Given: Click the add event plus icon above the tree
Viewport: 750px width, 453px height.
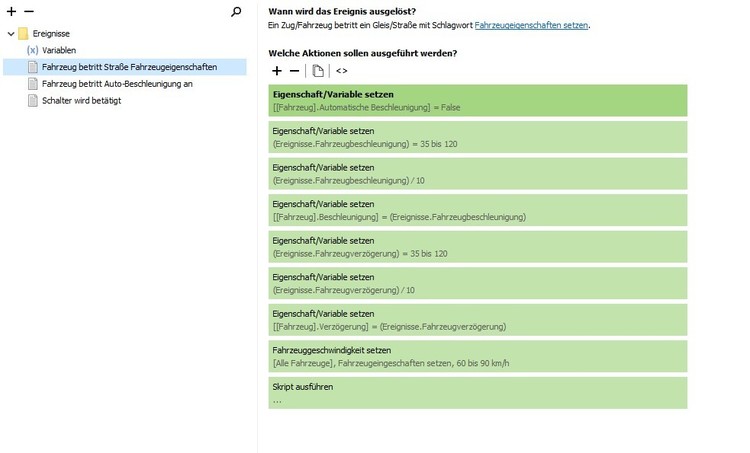Looking at the screenshot, I should (x=11, y=12).
